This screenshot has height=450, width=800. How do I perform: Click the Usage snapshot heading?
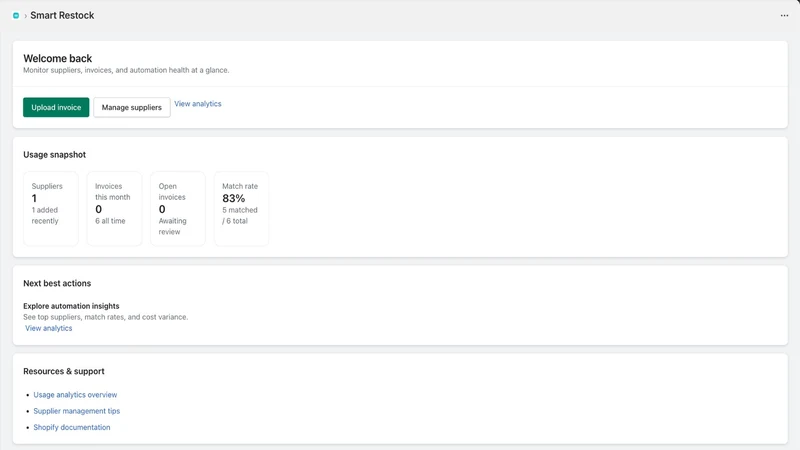tap(55, 155)
